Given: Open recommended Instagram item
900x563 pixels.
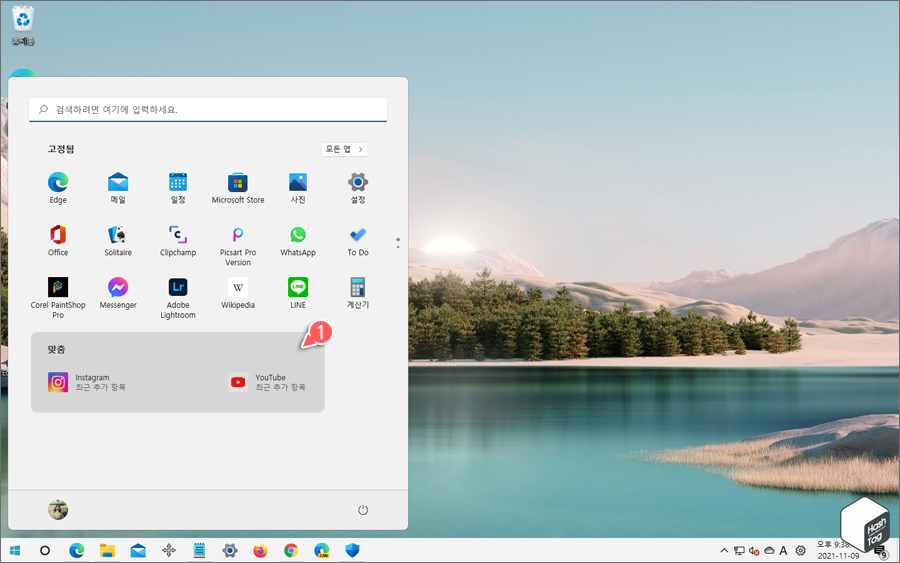Looking at the screenshot, I should click(x=87, y=382).
